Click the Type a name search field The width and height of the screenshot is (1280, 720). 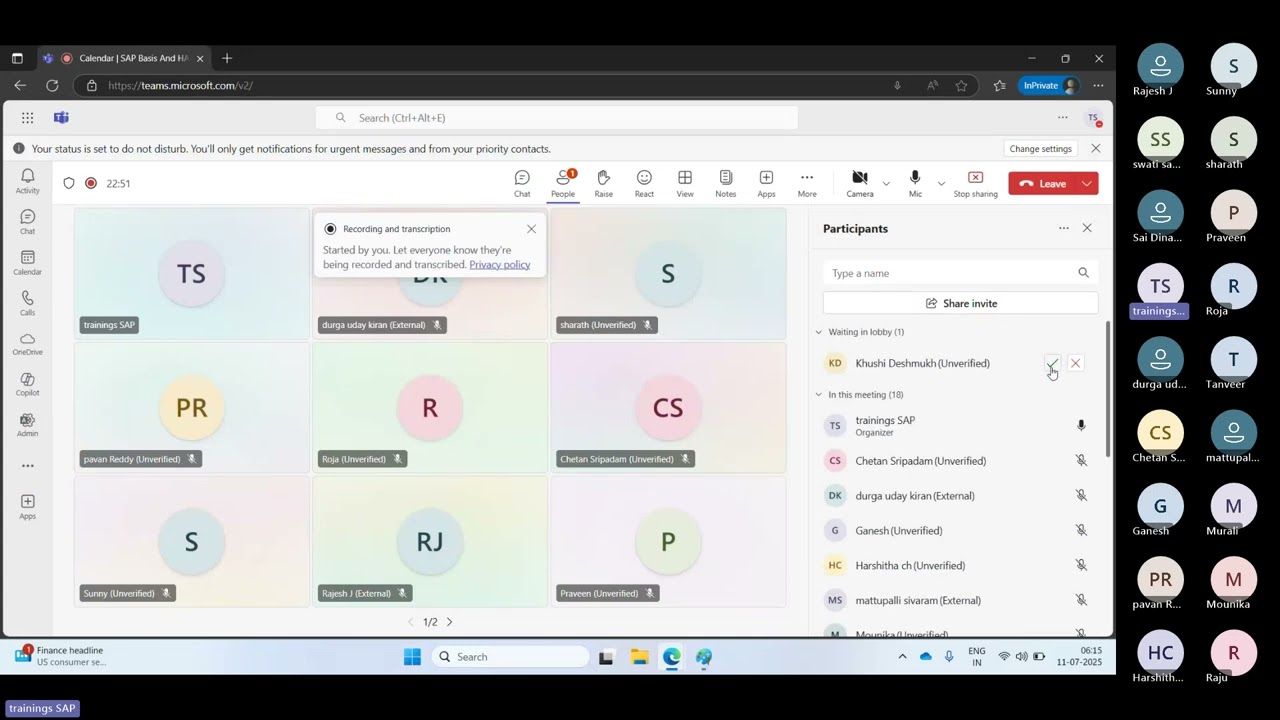pos(960,273)
